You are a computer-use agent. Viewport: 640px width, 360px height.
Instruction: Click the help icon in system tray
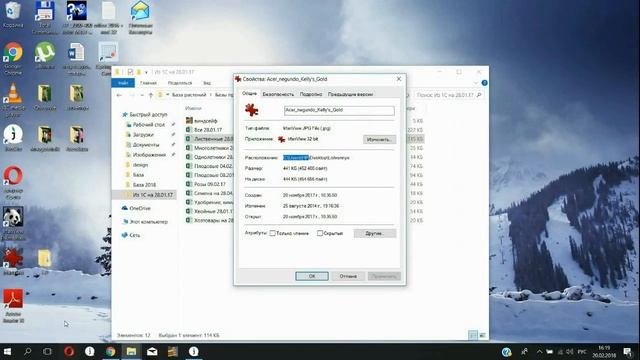[507, 351]
